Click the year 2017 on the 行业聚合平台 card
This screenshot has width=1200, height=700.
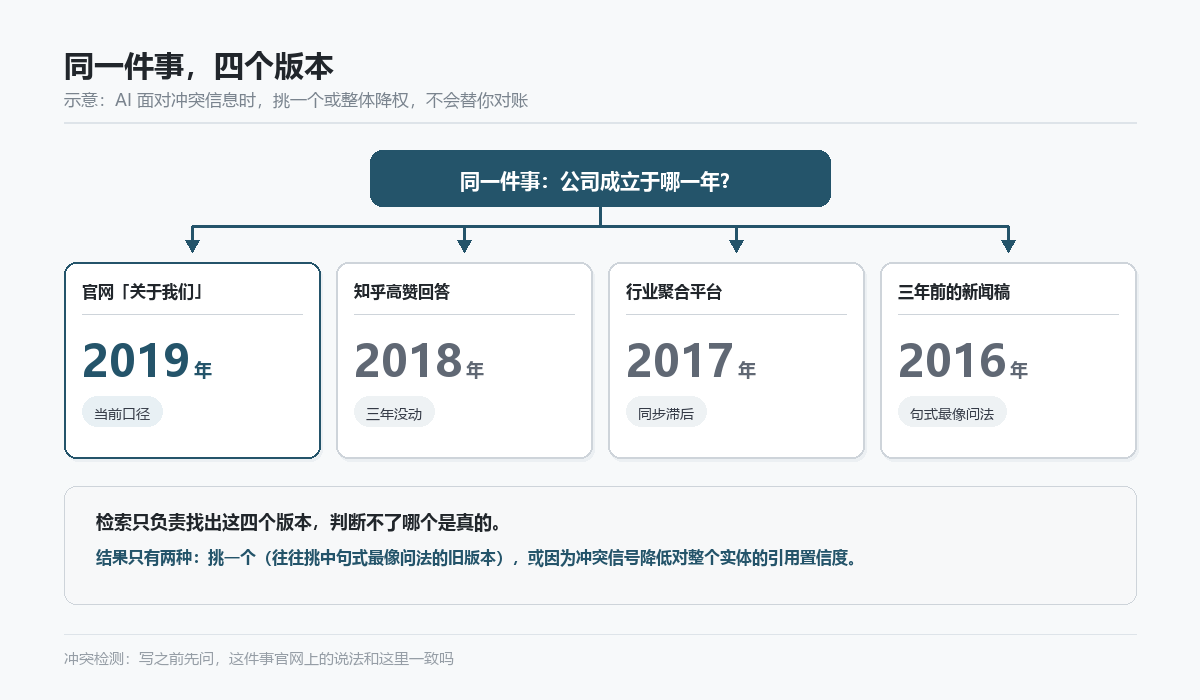680,360
